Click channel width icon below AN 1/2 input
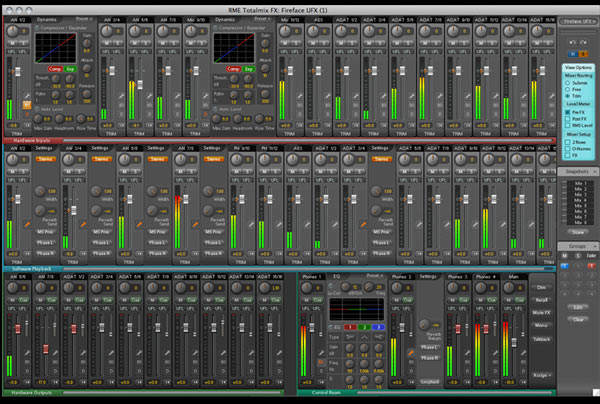 click(x=27, y=125)
